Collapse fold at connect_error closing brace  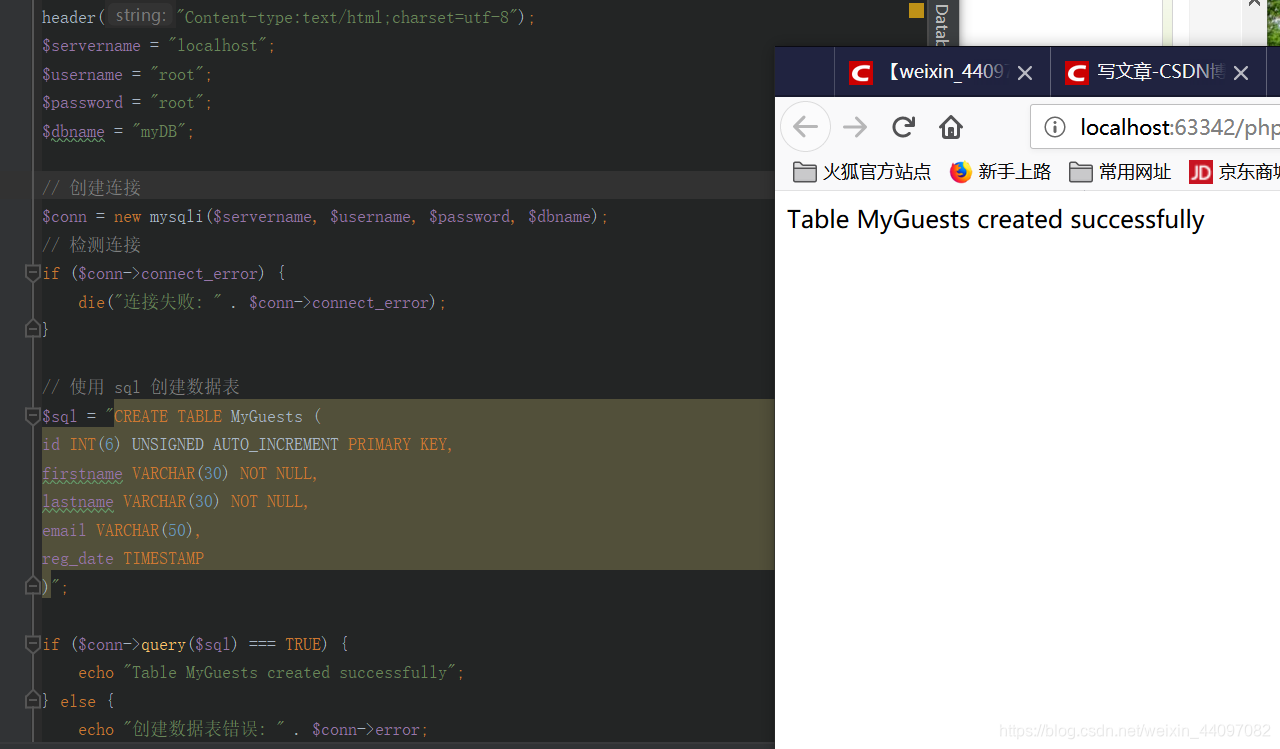click(32, 329)
